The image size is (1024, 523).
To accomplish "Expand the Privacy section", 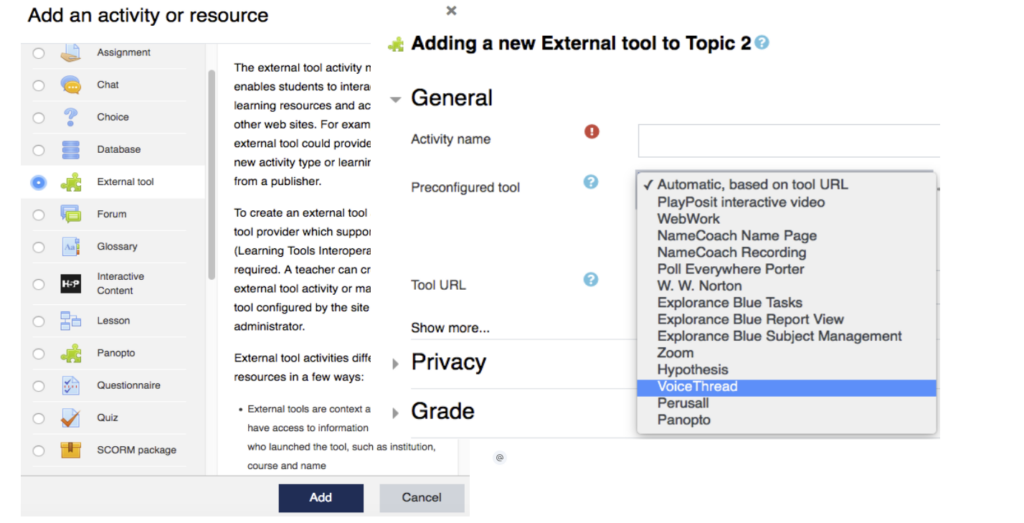I will (x=395, y=364).
